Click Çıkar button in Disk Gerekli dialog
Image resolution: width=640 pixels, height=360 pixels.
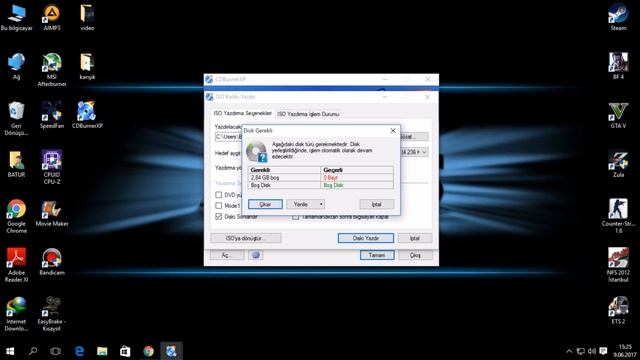tap(265, 204)
